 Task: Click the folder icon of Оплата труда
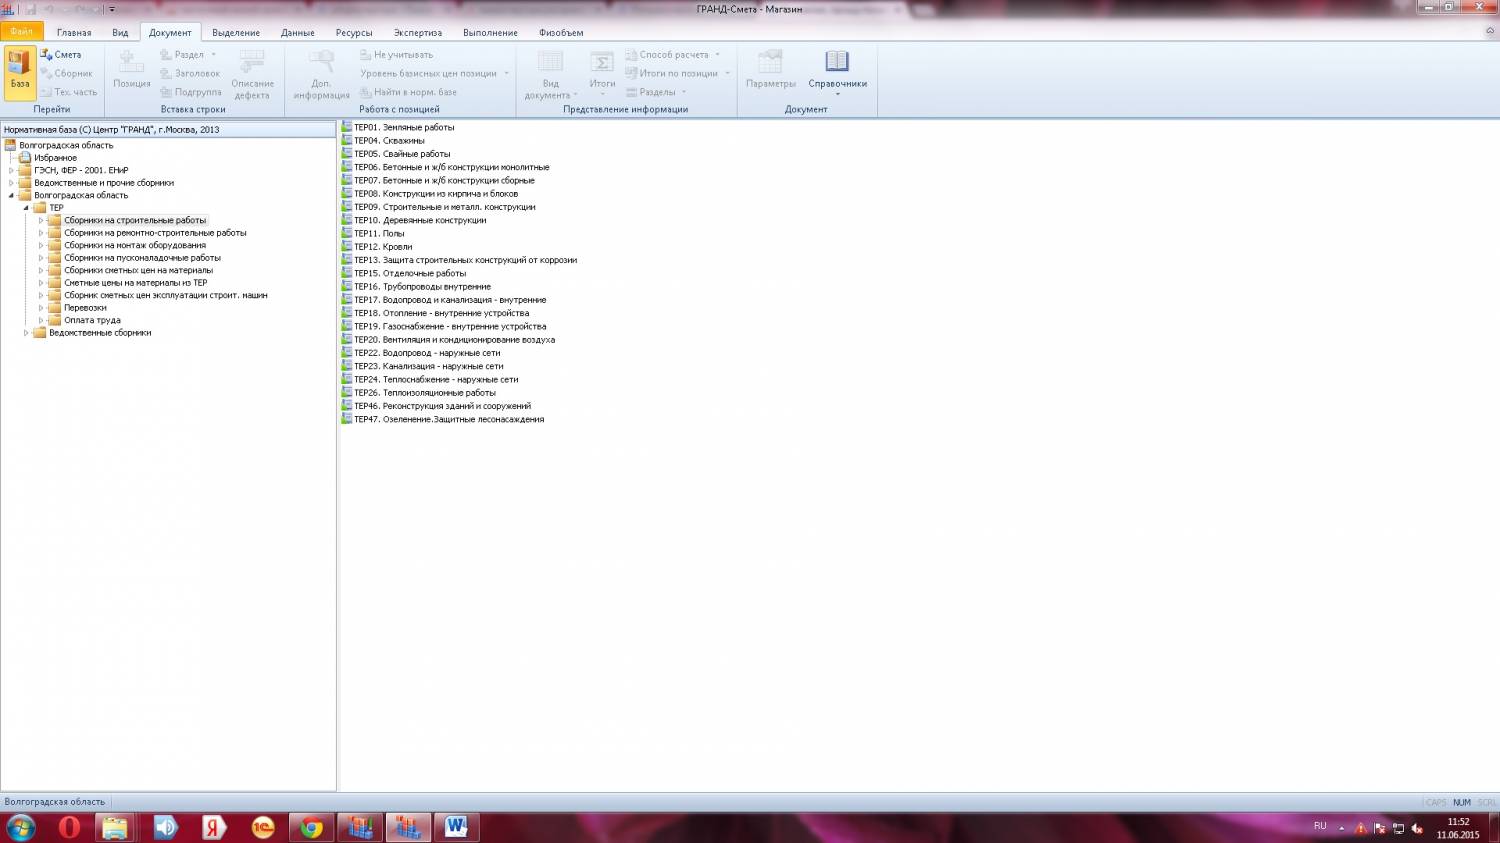(55, 320)
